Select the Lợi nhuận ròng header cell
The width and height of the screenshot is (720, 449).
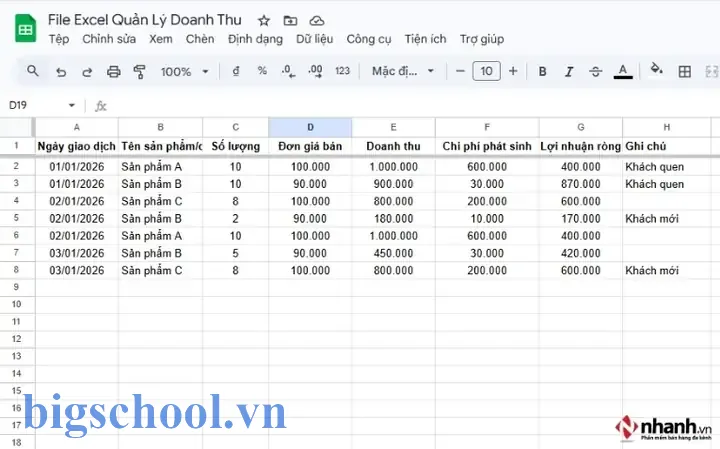pyautogui.click(x=581, y=146)
